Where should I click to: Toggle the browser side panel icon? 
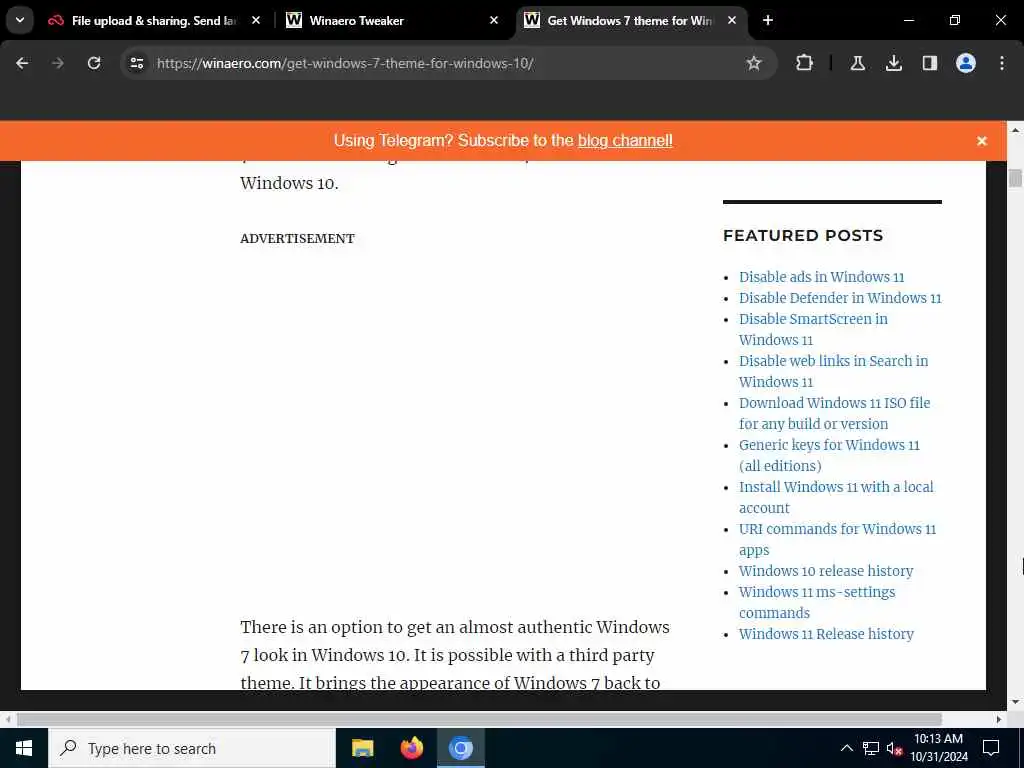[x=929, y=63]
